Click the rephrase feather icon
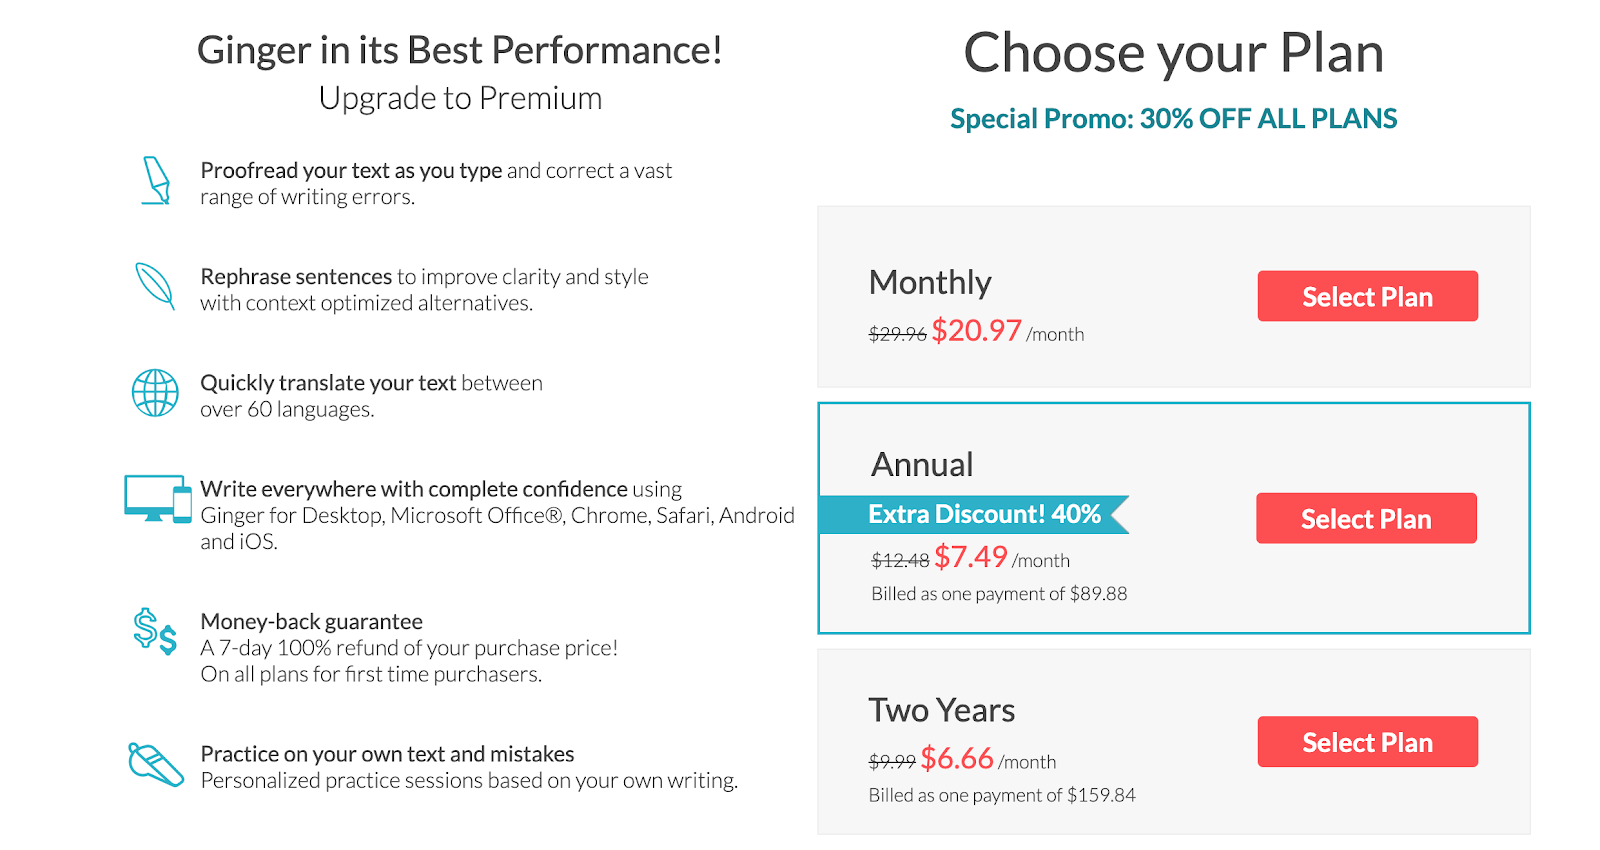 [155, 286]
